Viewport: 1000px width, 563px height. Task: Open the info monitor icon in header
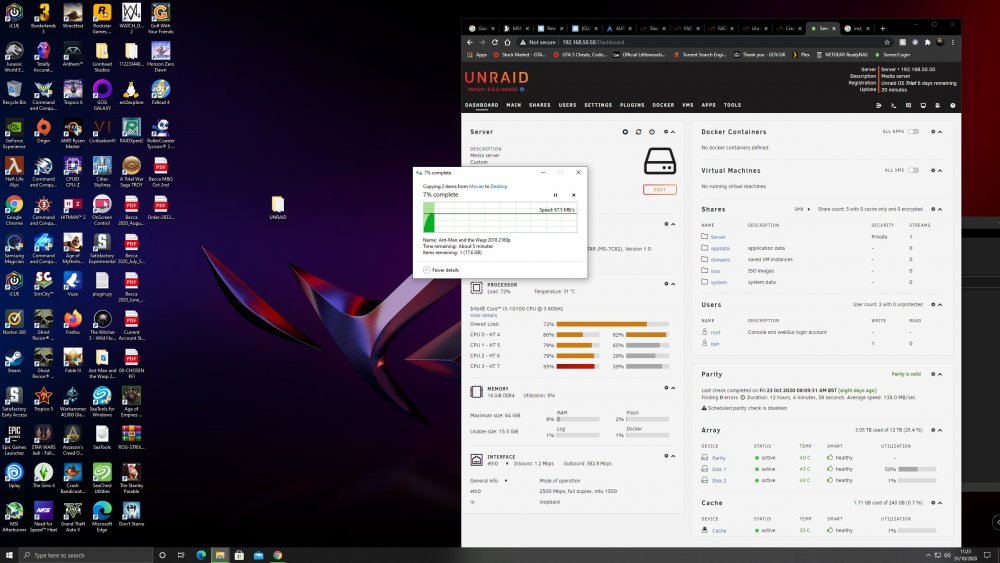coord(923,105)
